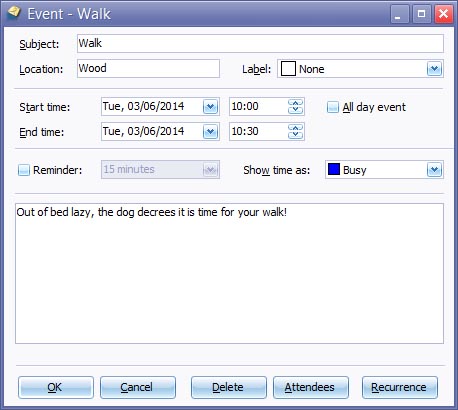Open the Recurrence settings
This screenshot has height=410, width=458.
click(x=400, y=387)
